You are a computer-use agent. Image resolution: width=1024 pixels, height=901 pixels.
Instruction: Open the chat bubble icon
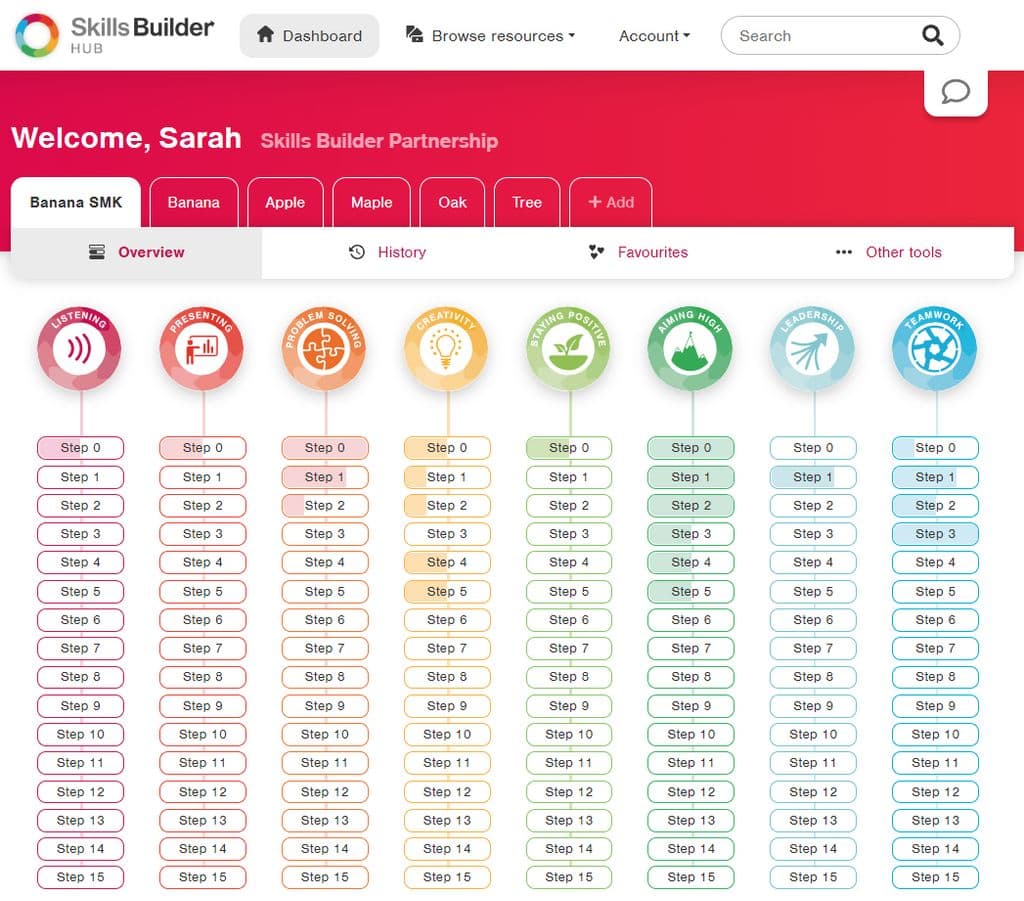[x=955, y=91]
